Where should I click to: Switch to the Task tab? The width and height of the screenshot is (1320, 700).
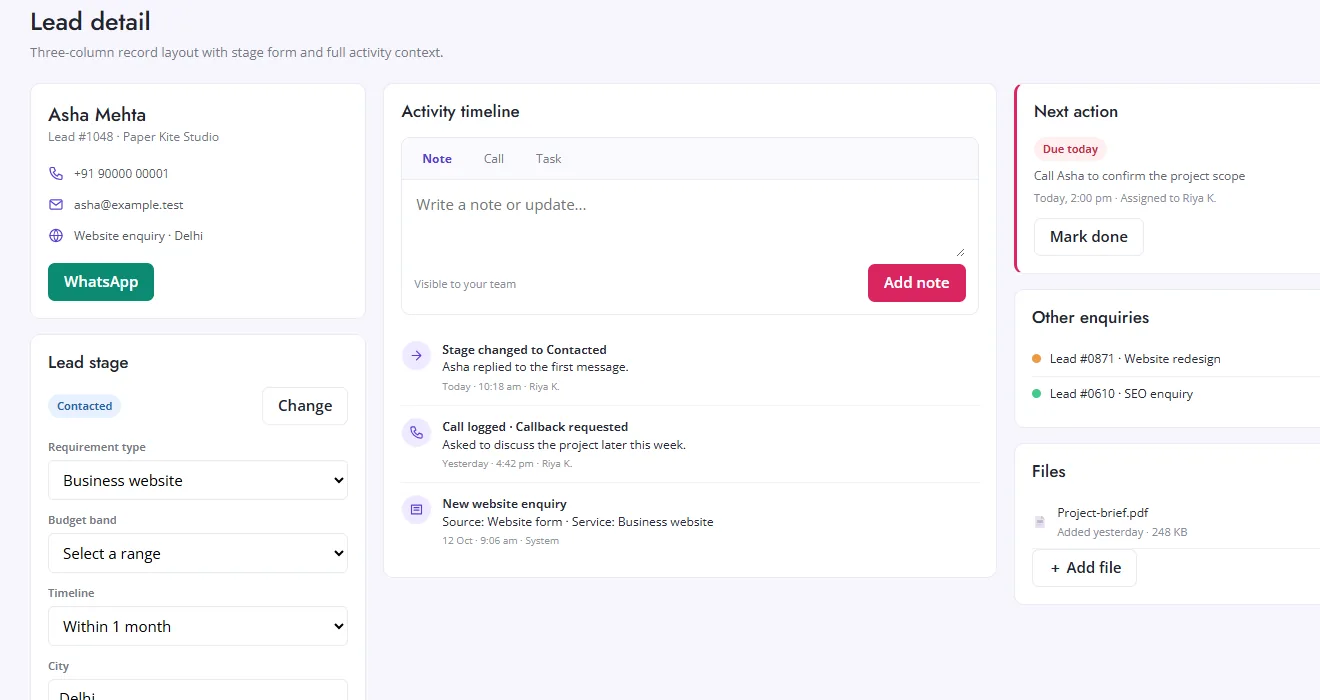(548, 159)
